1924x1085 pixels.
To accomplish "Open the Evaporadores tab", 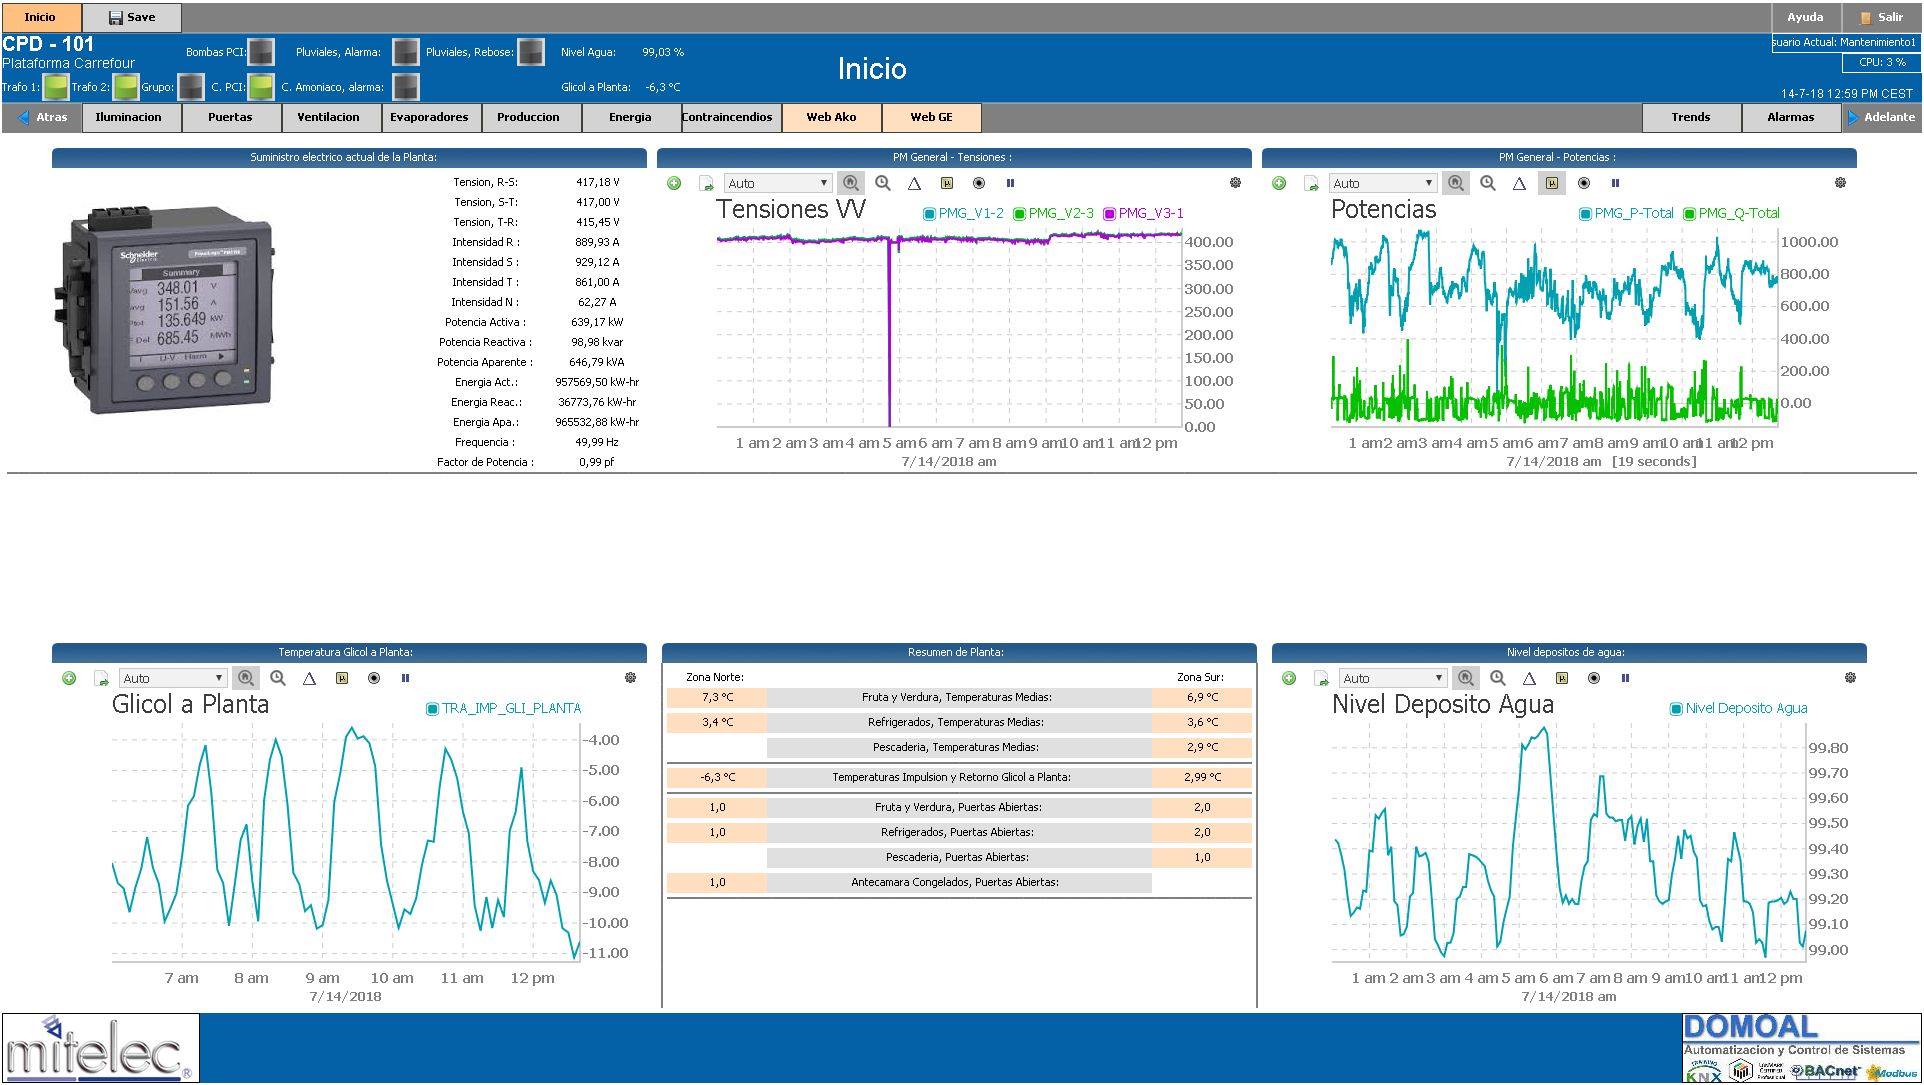I will (x=432, y=117).
